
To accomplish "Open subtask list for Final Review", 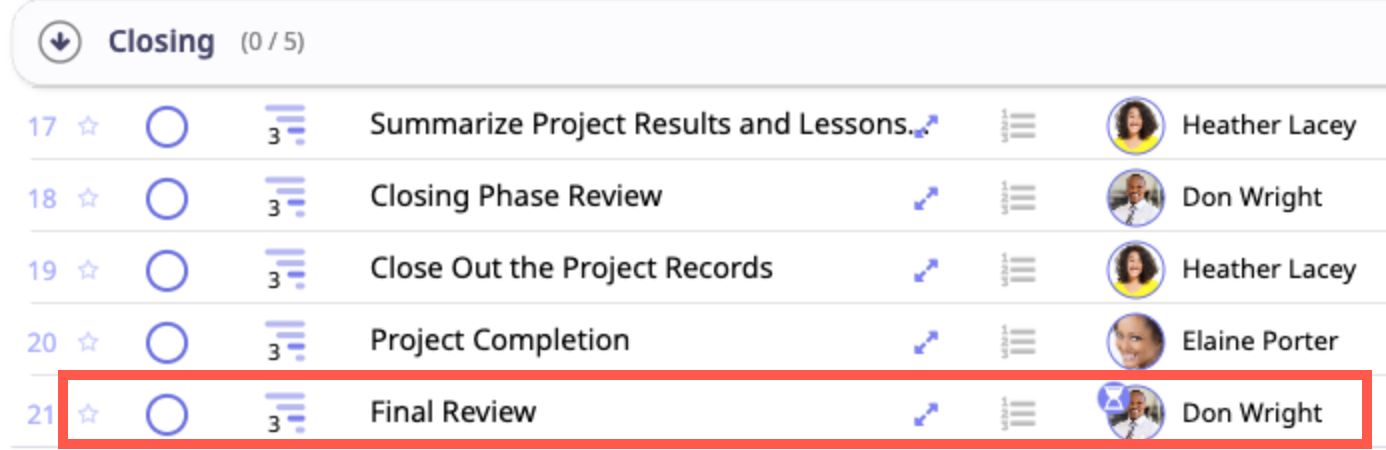I will [1018, 412].
